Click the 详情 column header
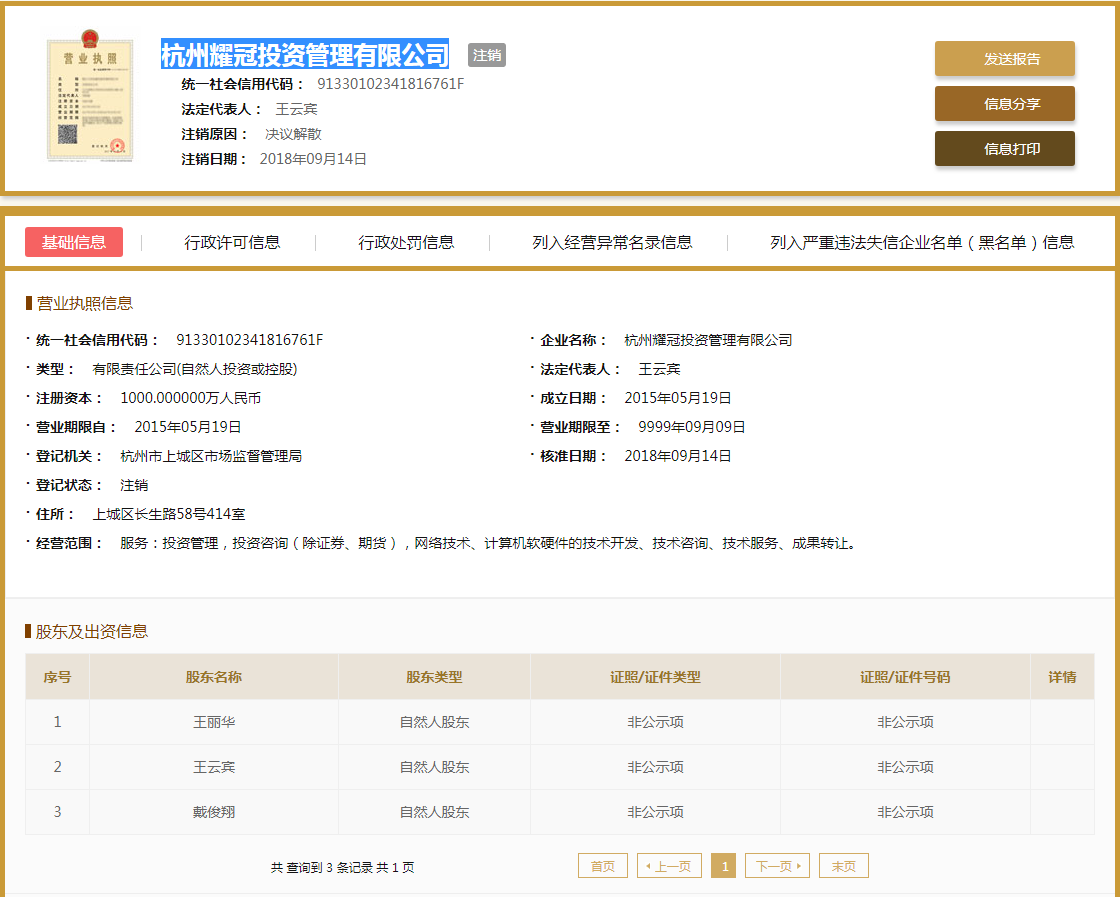Viewport: 1120px width, 897px height. click(1062, 677)
